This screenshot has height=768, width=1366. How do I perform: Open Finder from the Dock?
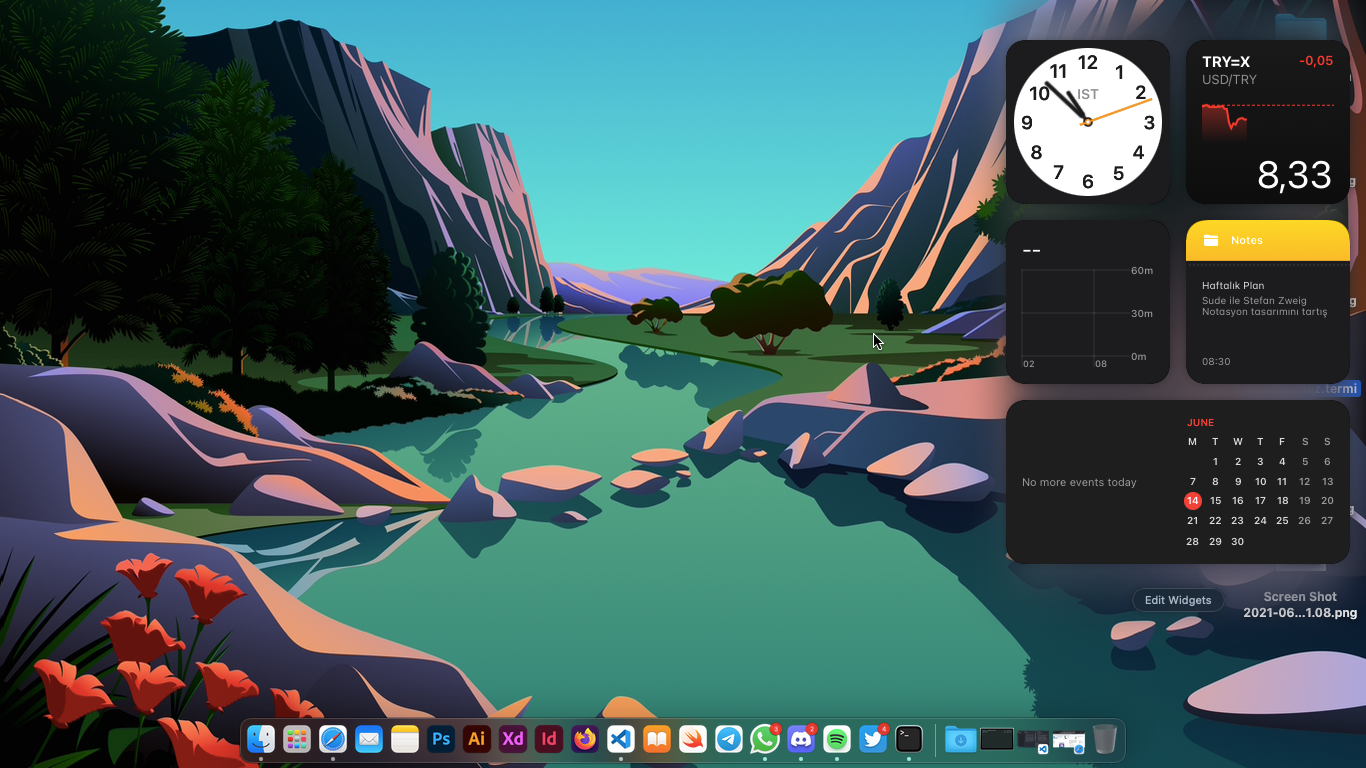tap(261, 739)
